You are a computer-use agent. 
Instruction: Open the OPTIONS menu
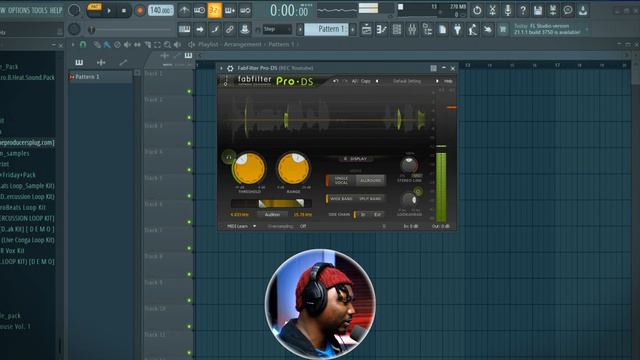pos(20,10)
